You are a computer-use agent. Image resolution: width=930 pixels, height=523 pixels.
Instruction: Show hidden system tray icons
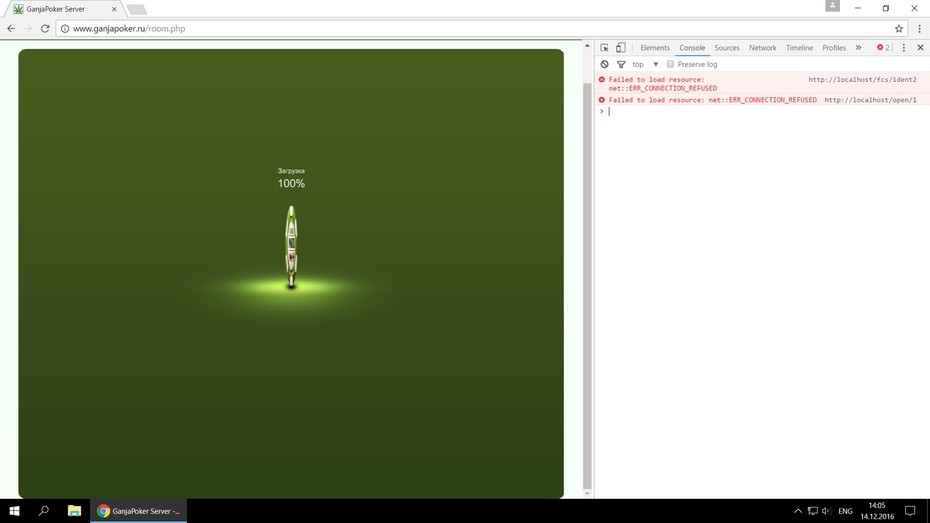[x=798, y=511]
